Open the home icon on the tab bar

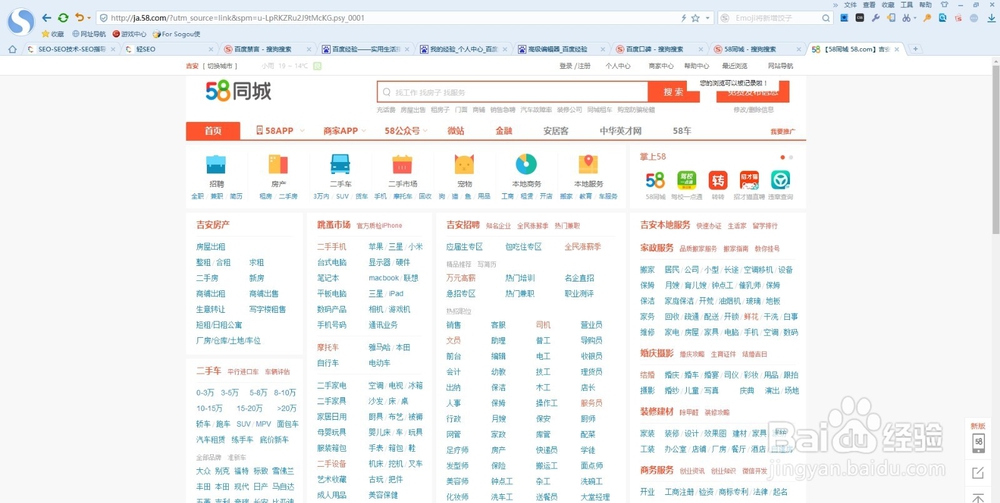point(12,49)
